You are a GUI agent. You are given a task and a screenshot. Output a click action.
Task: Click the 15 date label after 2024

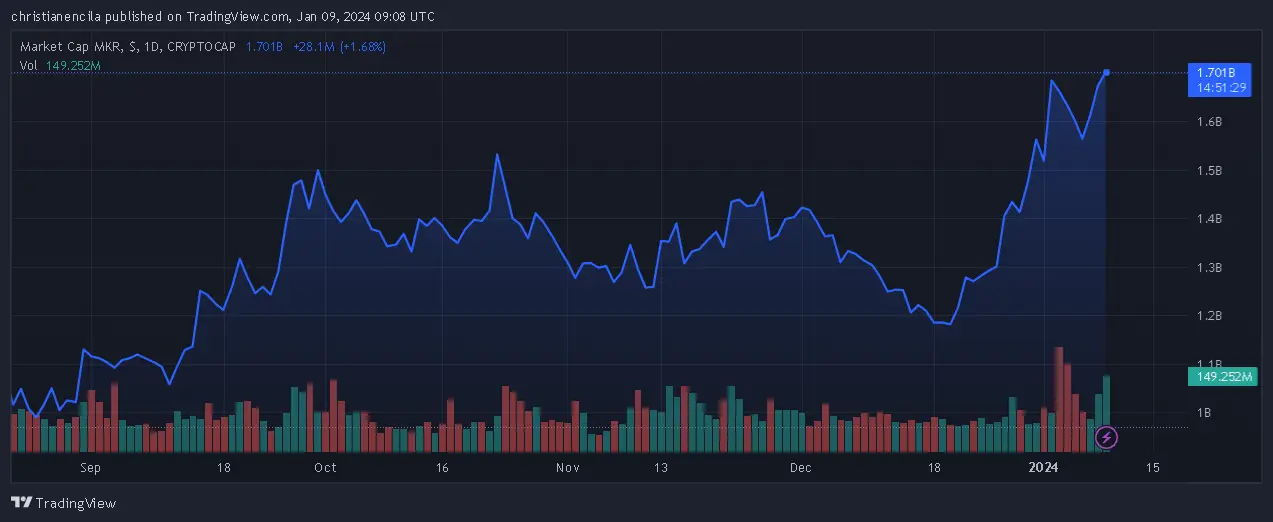(x=1152, y=467)
